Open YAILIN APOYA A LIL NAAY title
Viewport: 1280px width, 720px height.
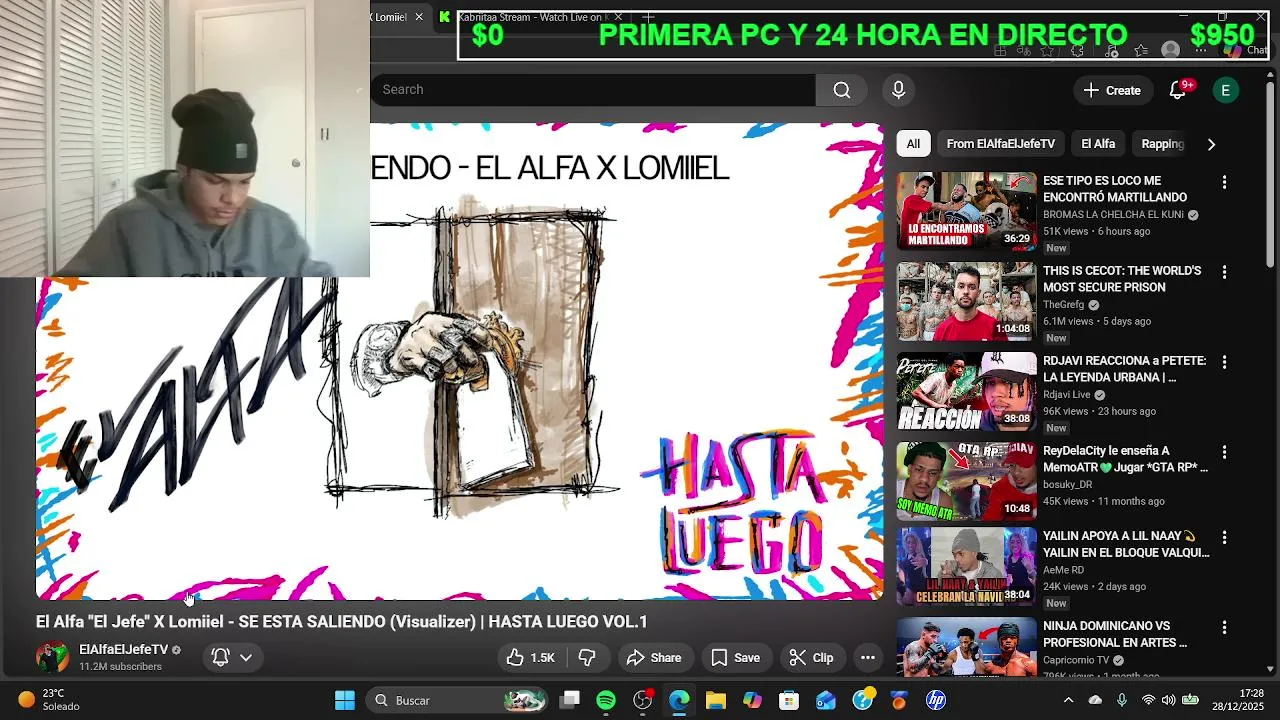click(x=1126, y=544)
